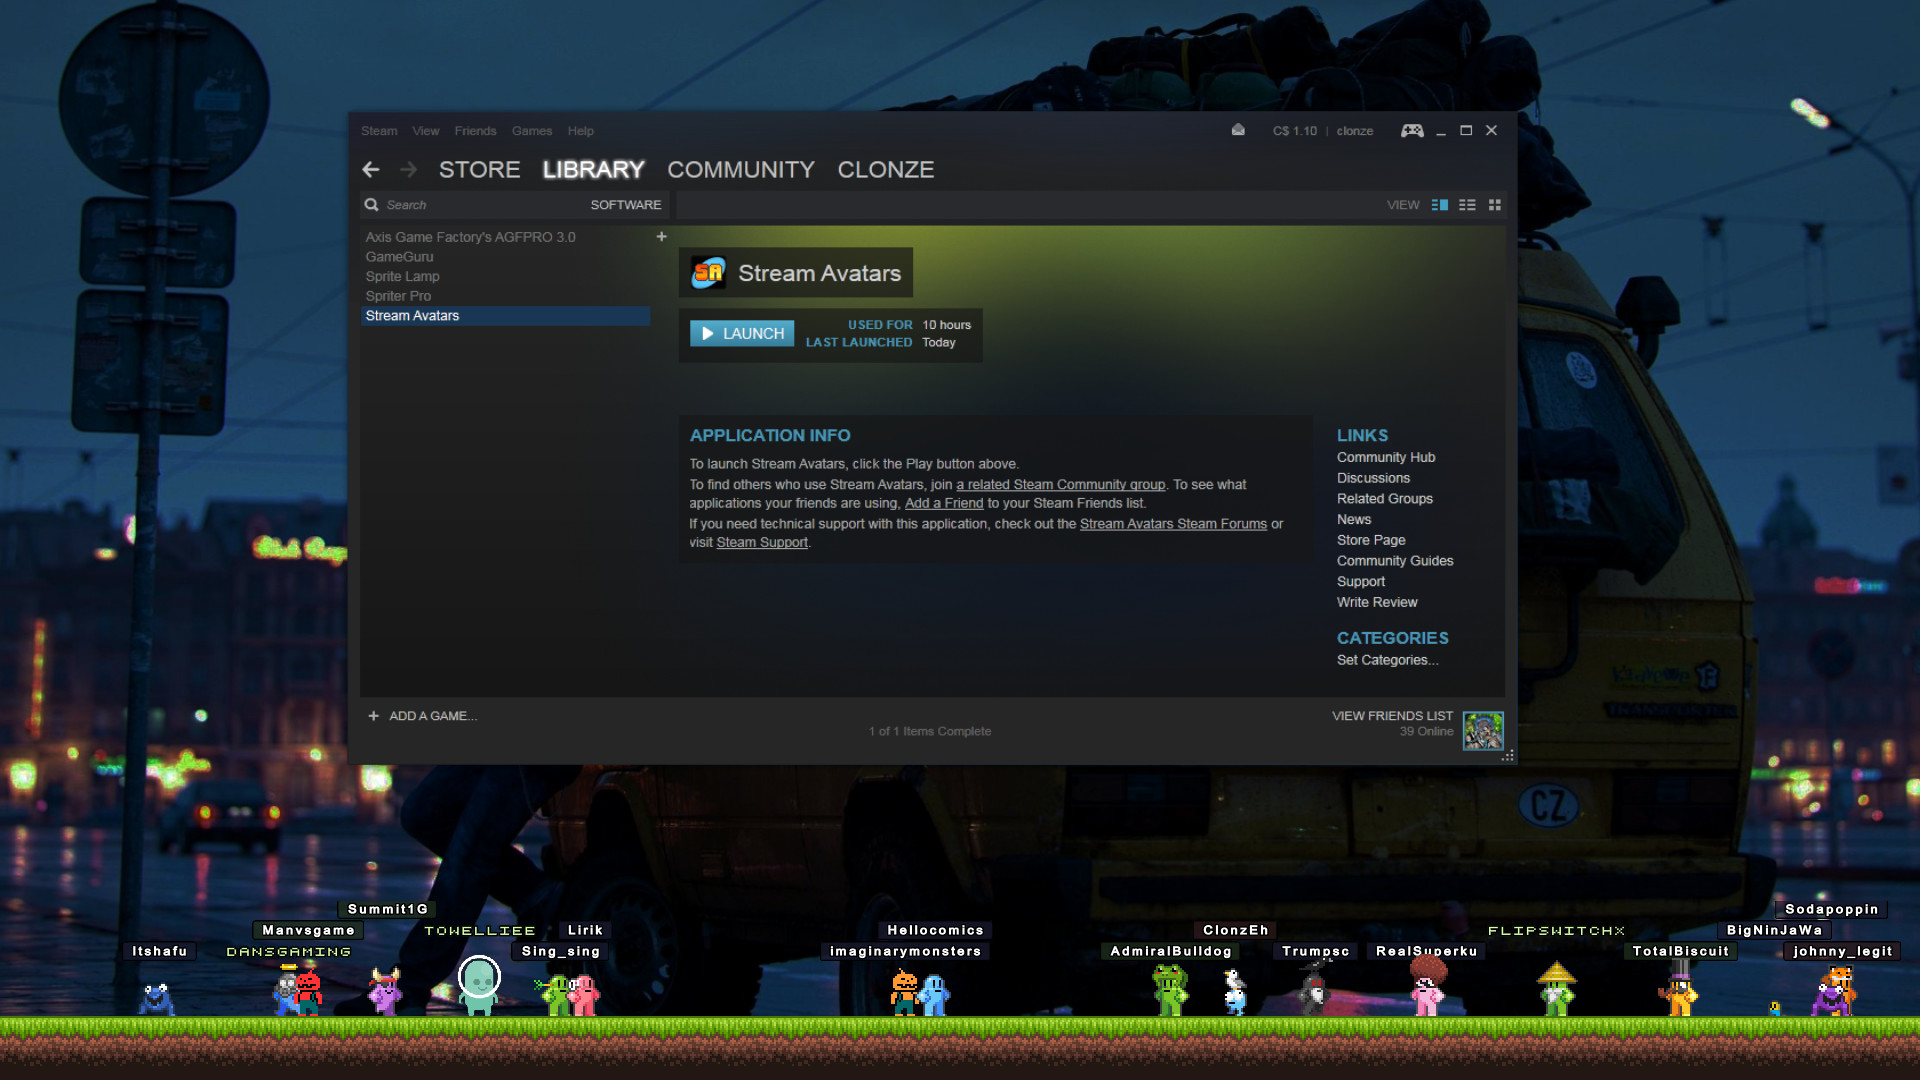The width and height of the screenshot is (1920, 1080).
Task: Click the back navigation arrow icon
Action: [x=372, y=167]
